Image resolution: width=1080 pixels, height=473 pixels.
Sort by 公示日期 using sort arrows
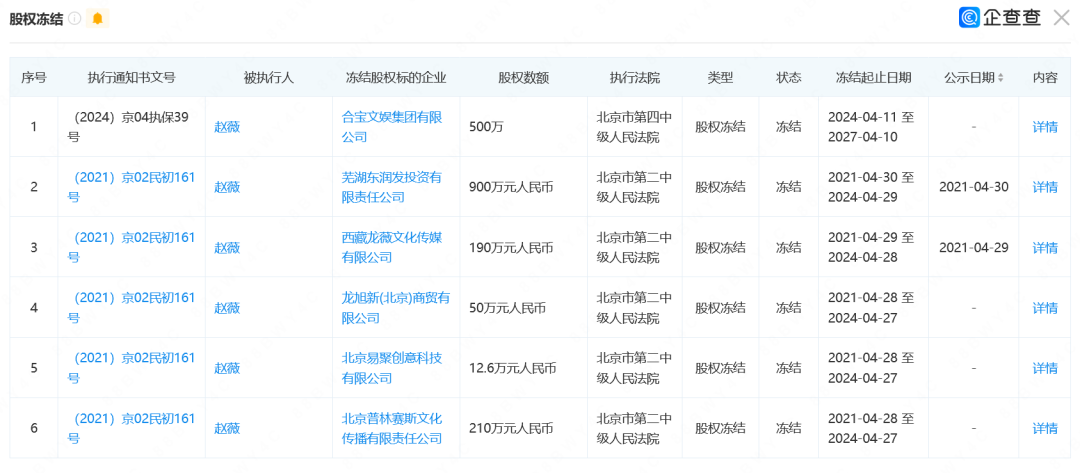click(x=1000, y=78)
